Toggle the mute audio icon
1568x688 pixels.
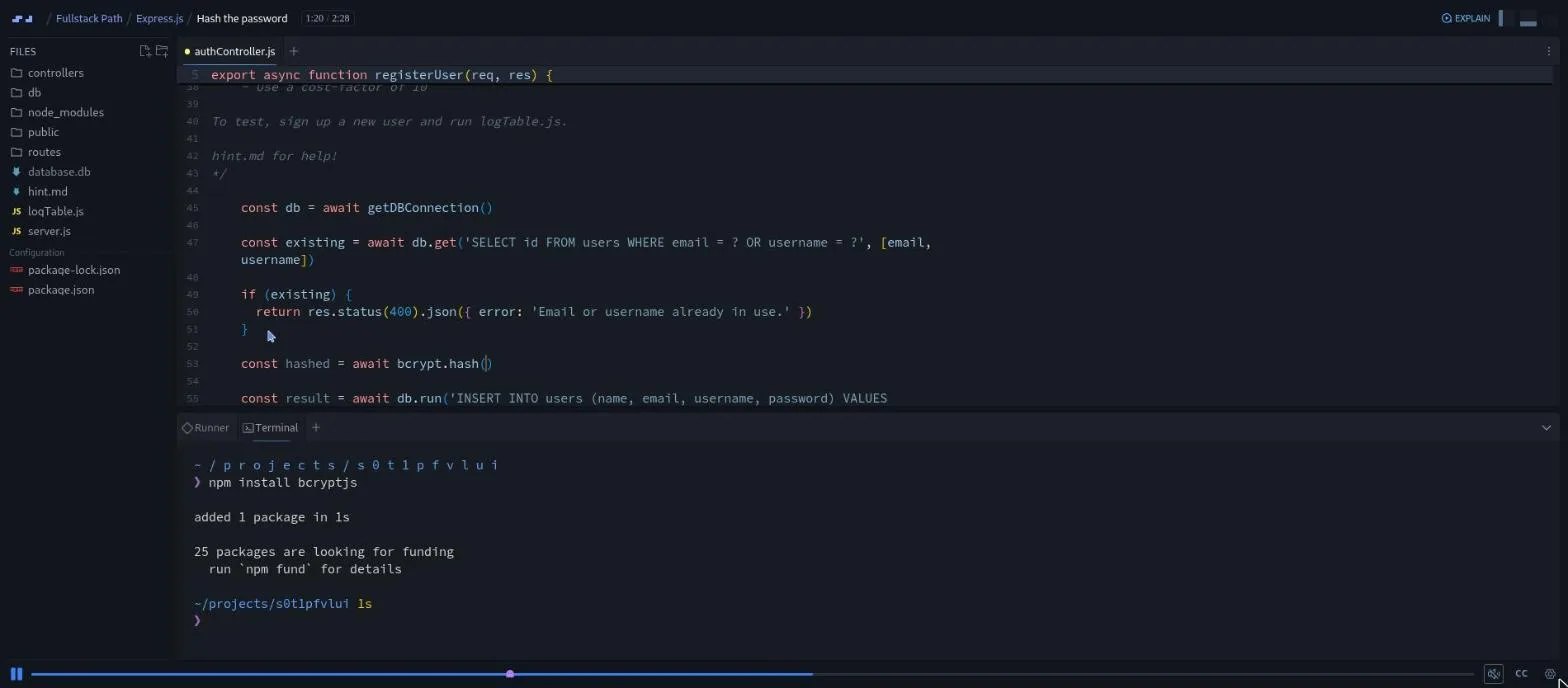coord(1493,674)
